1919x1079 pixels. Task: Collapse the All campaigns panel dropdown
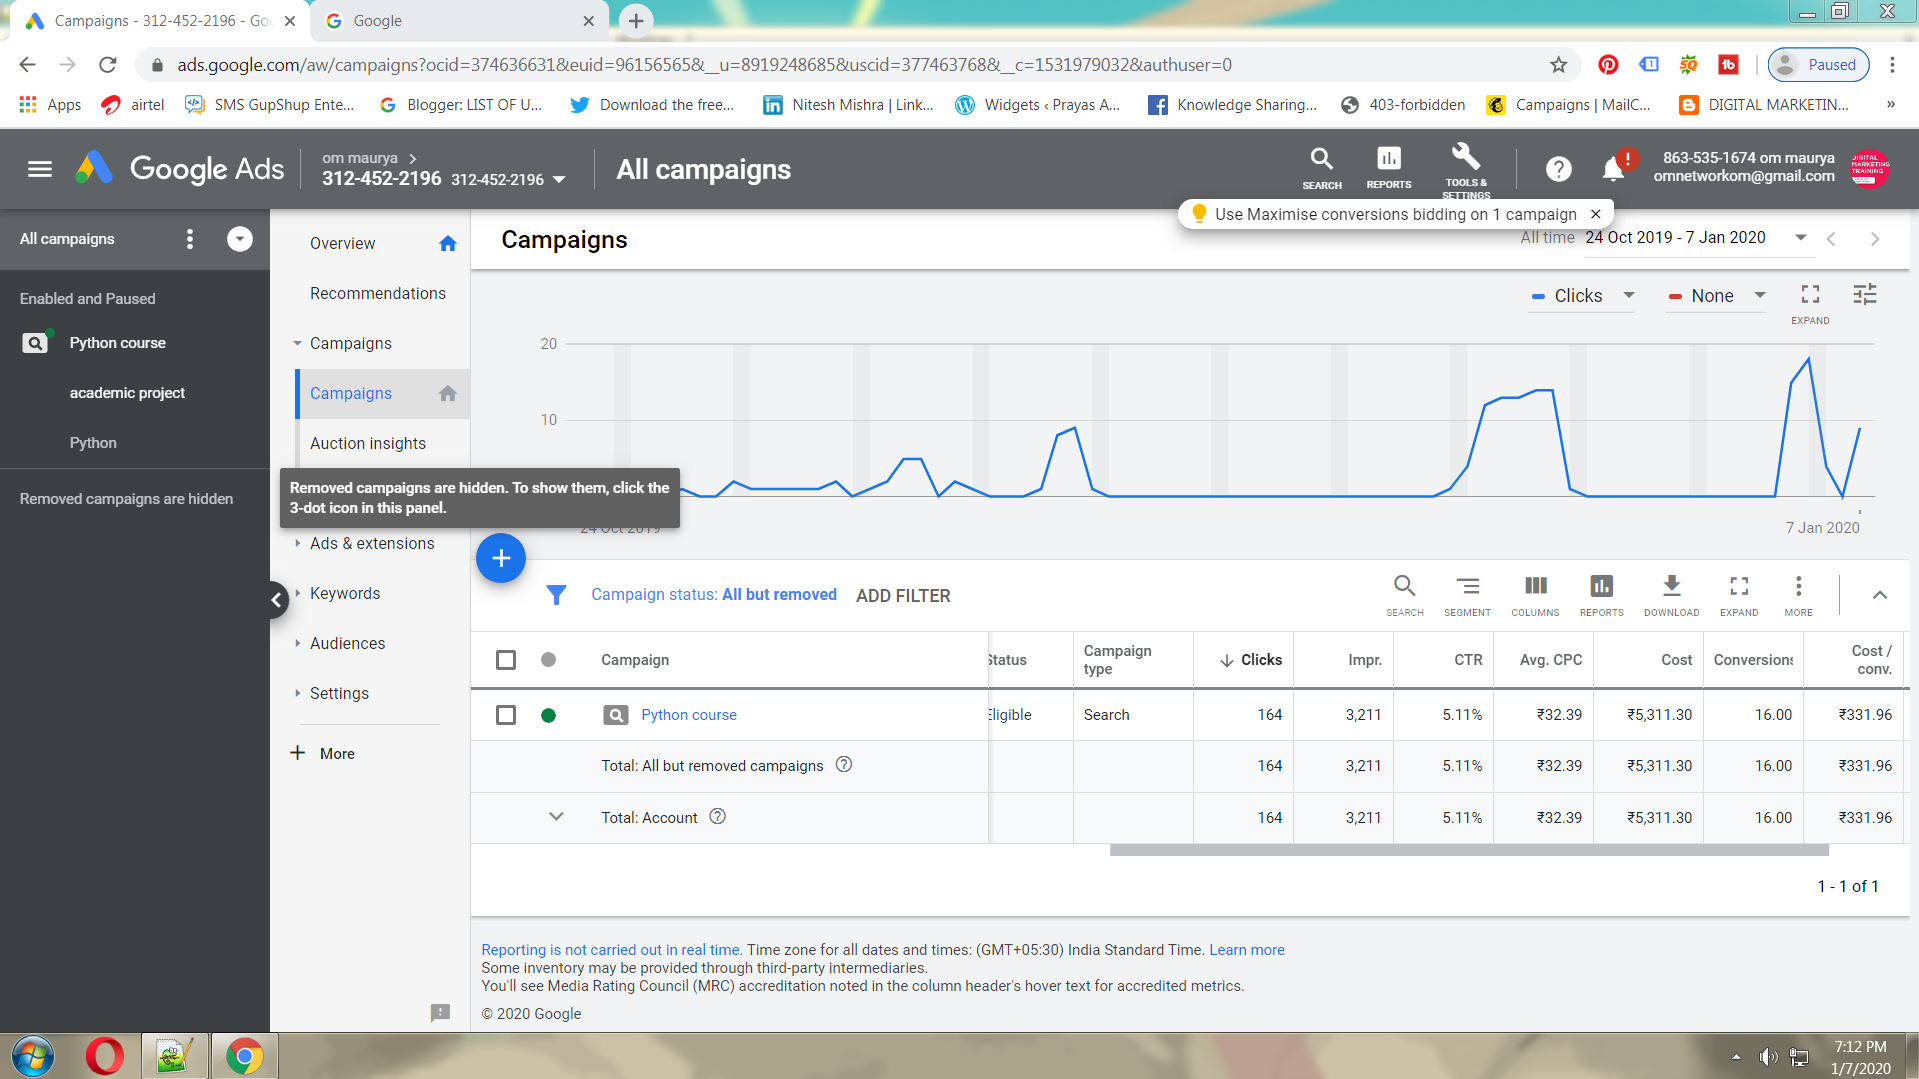[240, 239]
